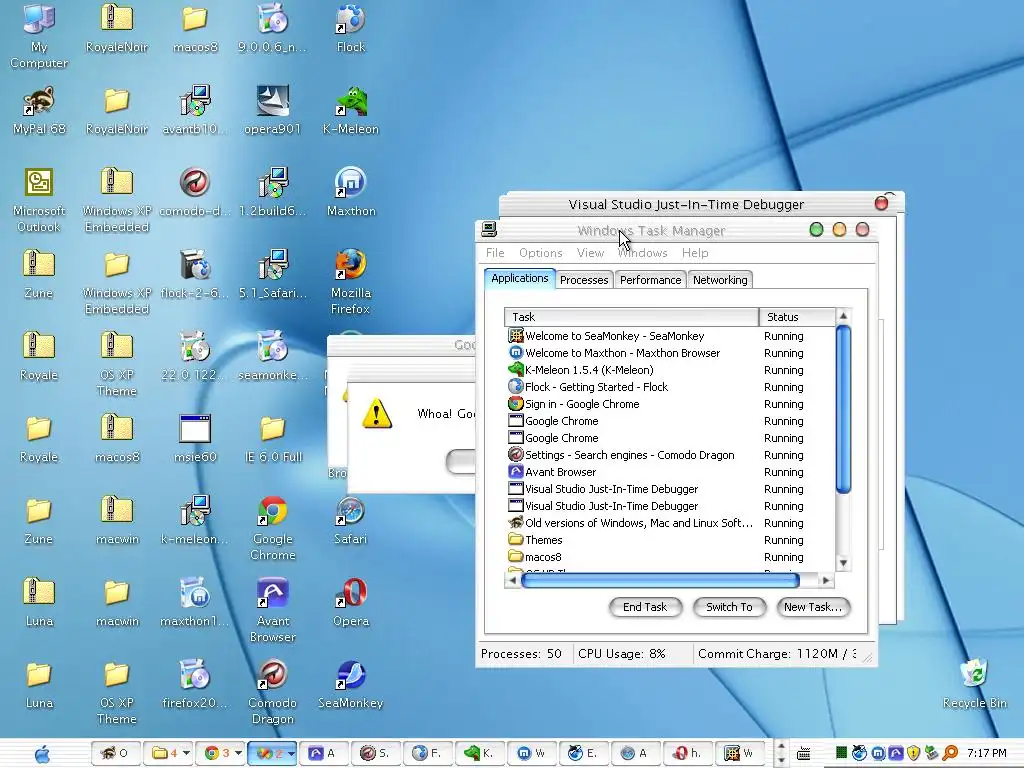Launch Google Chrome desktop shortcut

(273, 528)
